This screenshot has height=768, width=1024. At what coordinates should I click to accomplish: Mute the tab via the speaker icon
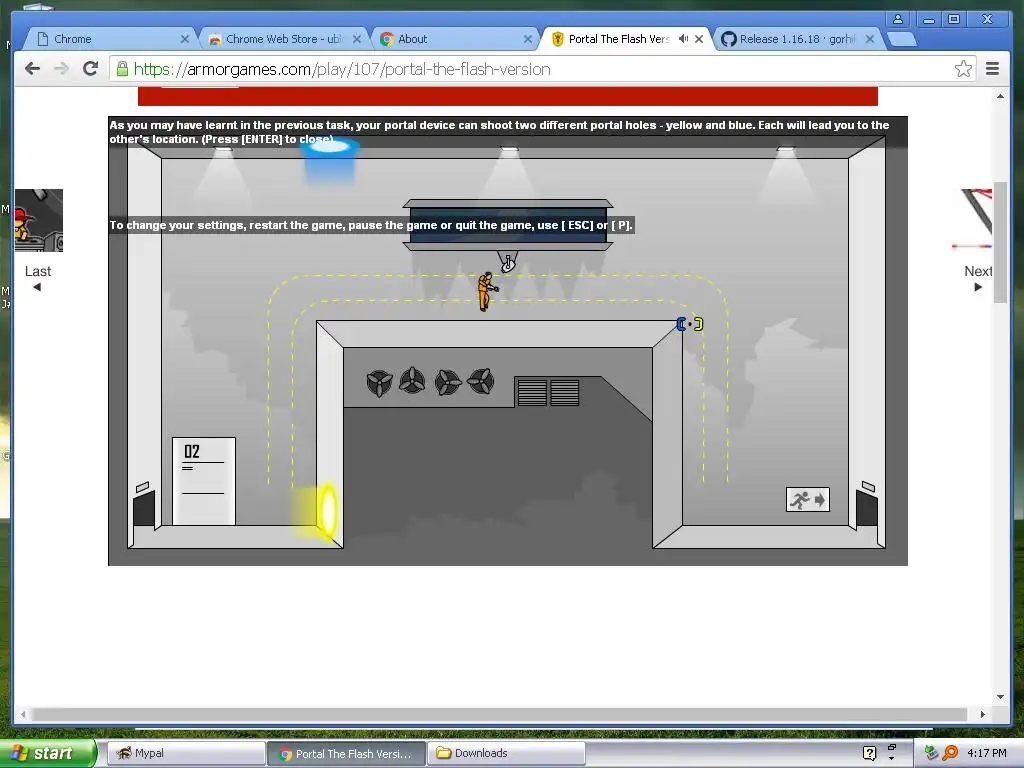point(683,39)
